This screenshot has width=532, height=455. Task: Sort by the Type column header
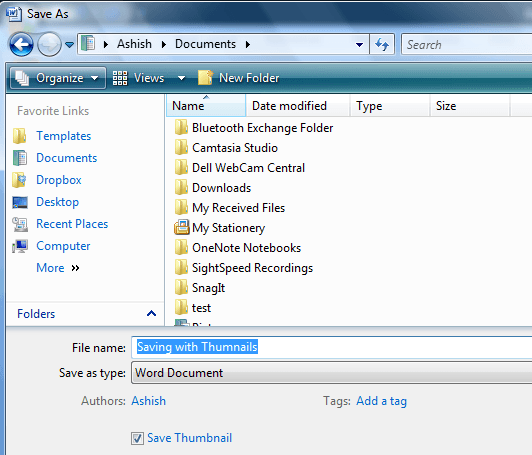[390, 106]
